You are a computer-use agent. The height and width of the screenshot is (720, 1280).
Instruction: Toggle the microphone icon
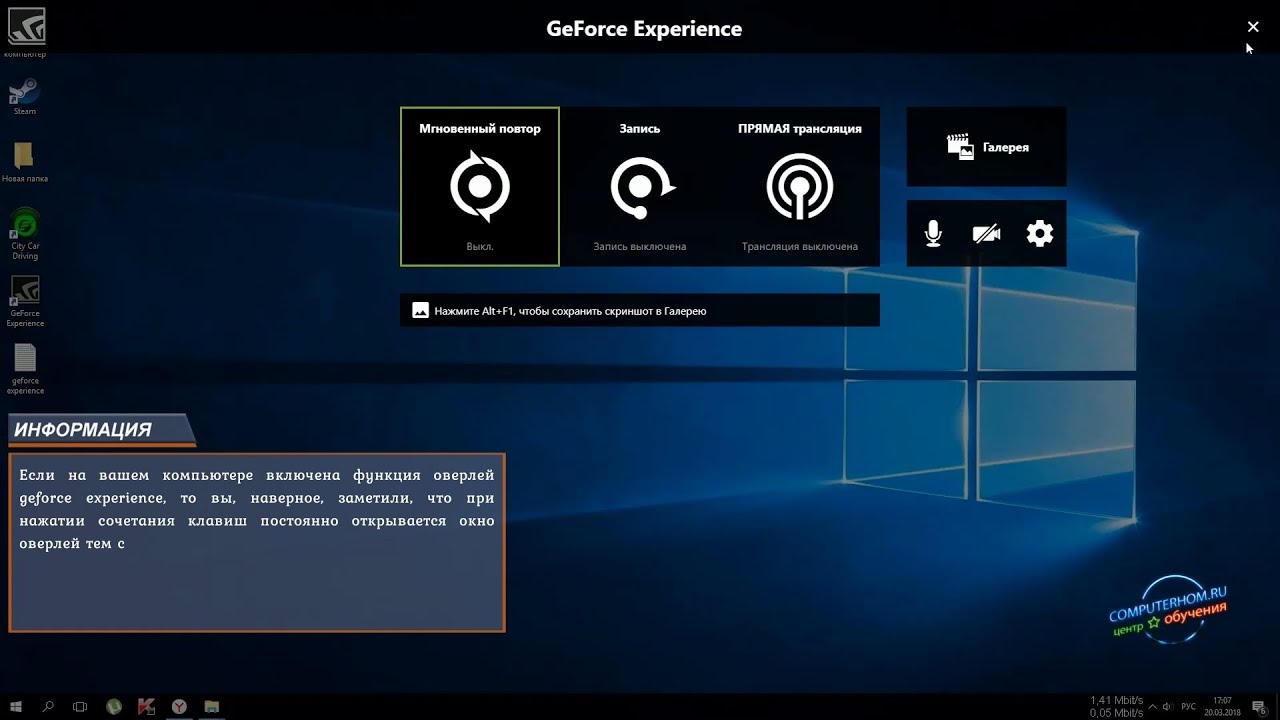point(933,234)
